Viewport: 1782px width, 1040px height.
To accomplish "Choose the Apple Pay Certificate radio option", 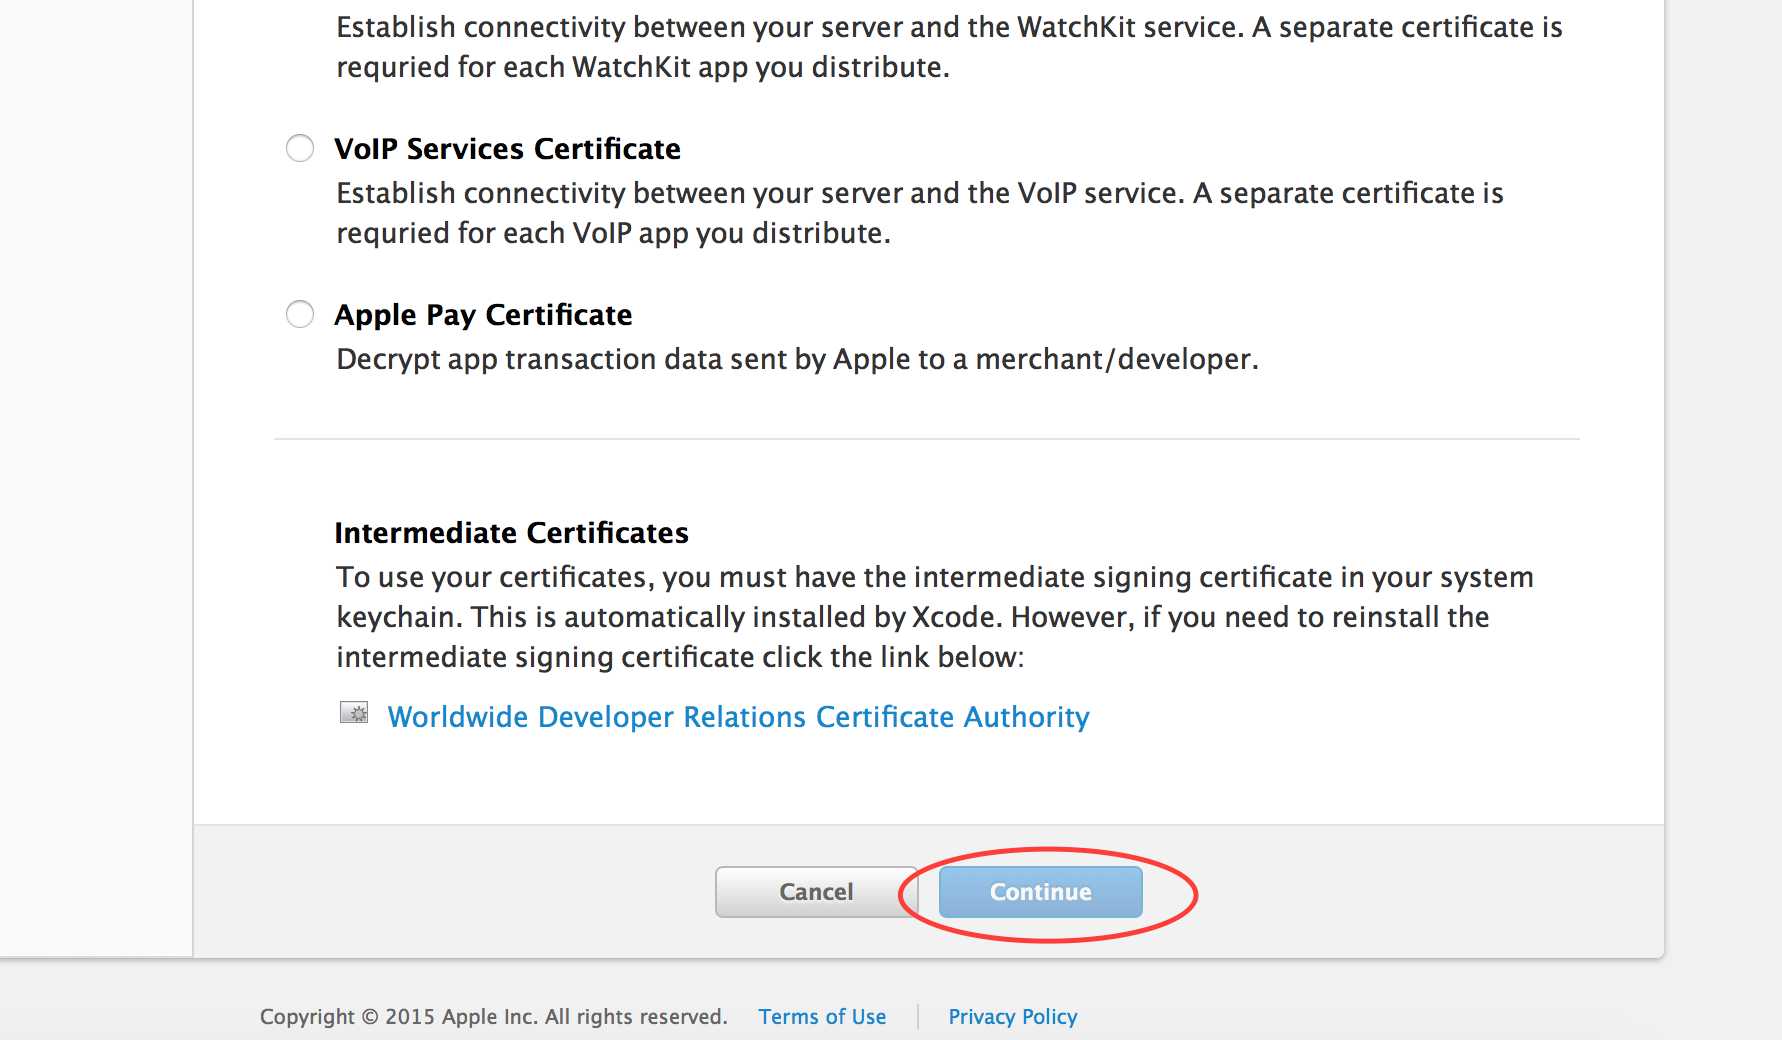I will (x=300, y=315).
